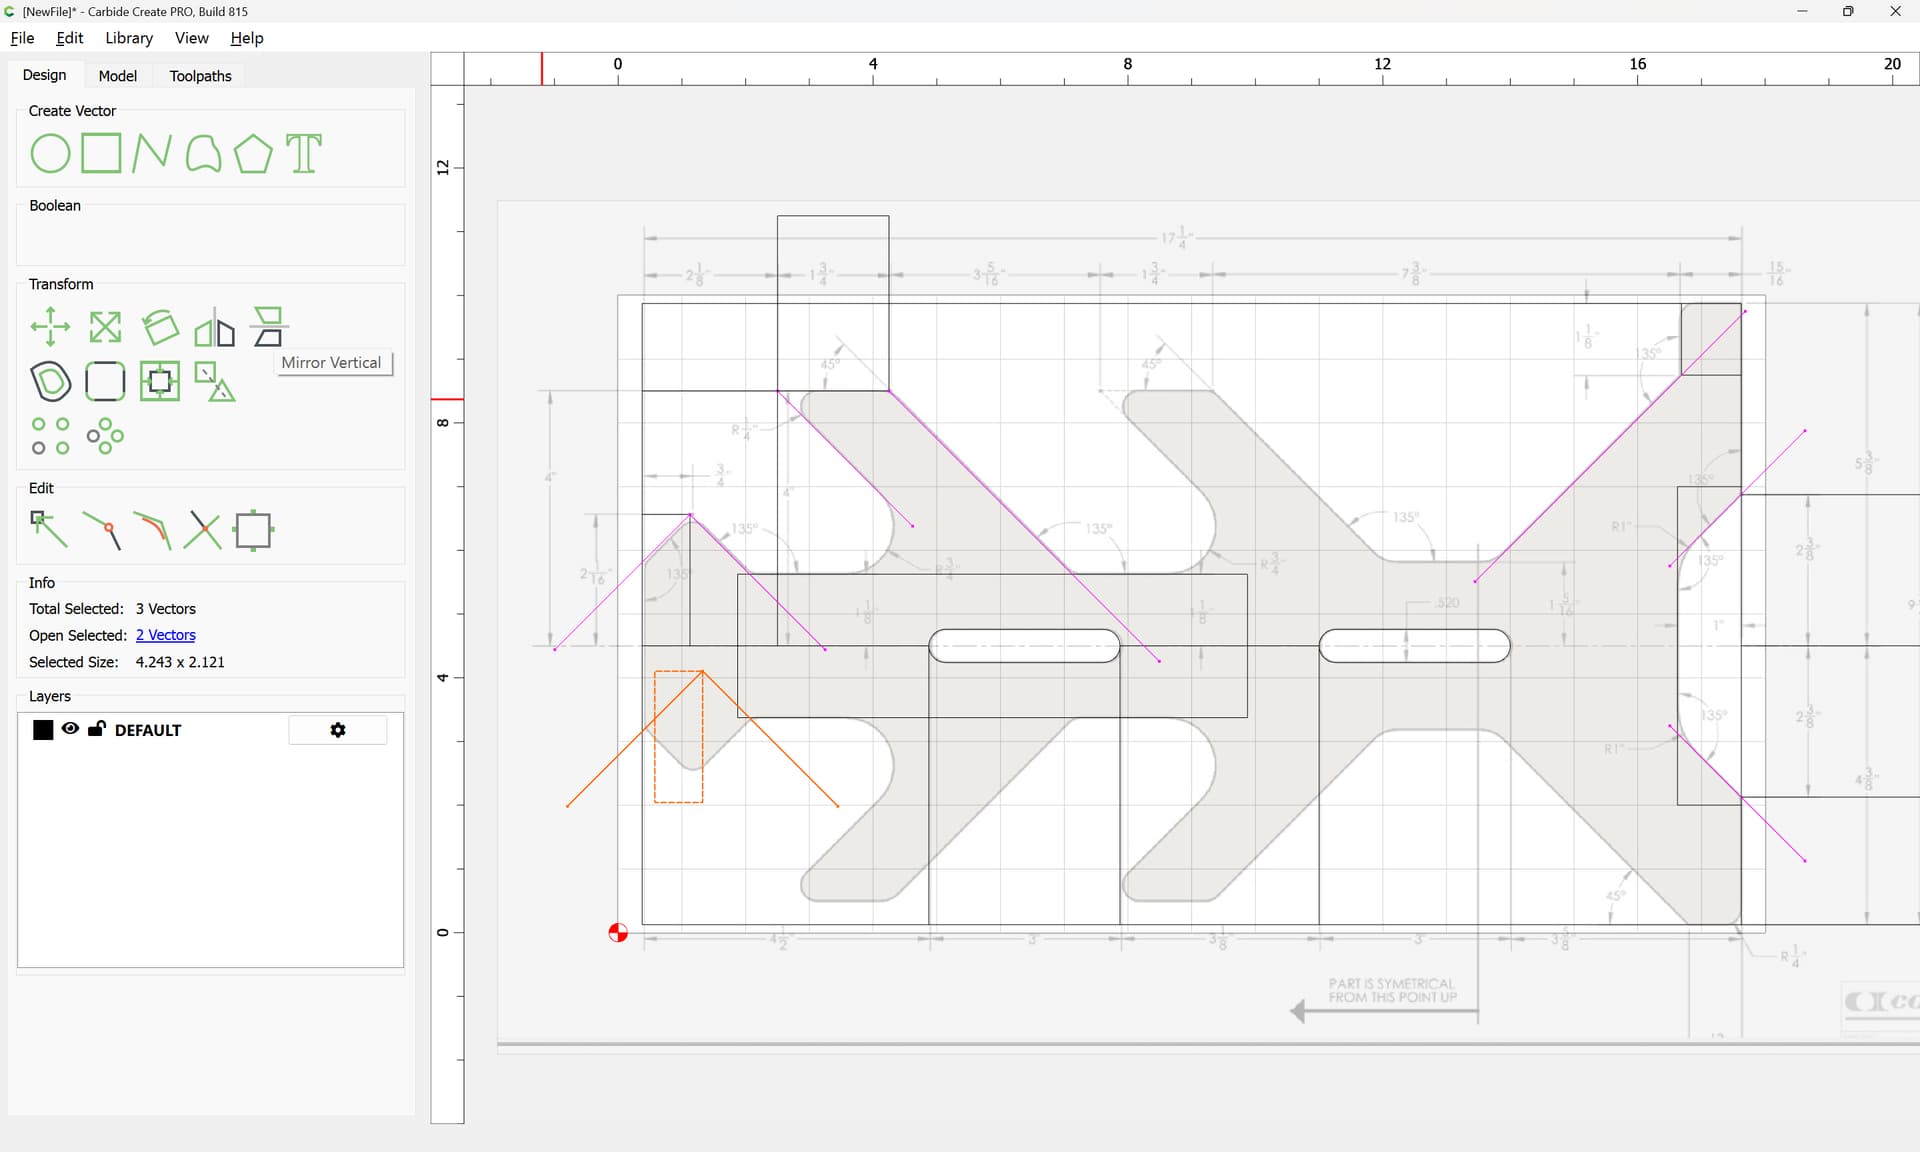Activate the Node Edit tool

[x=49, y=530]
